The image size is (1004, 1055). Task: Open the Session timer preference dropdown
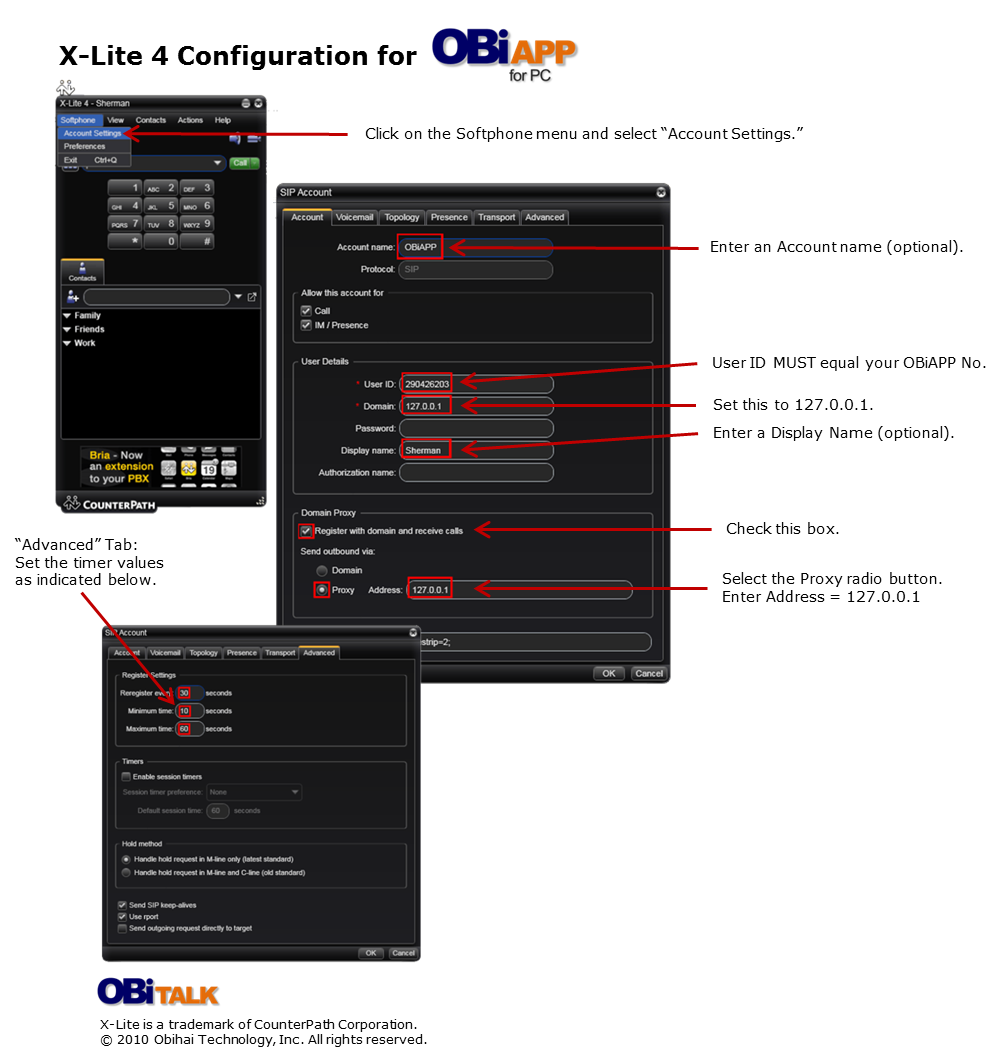[254, 792]
